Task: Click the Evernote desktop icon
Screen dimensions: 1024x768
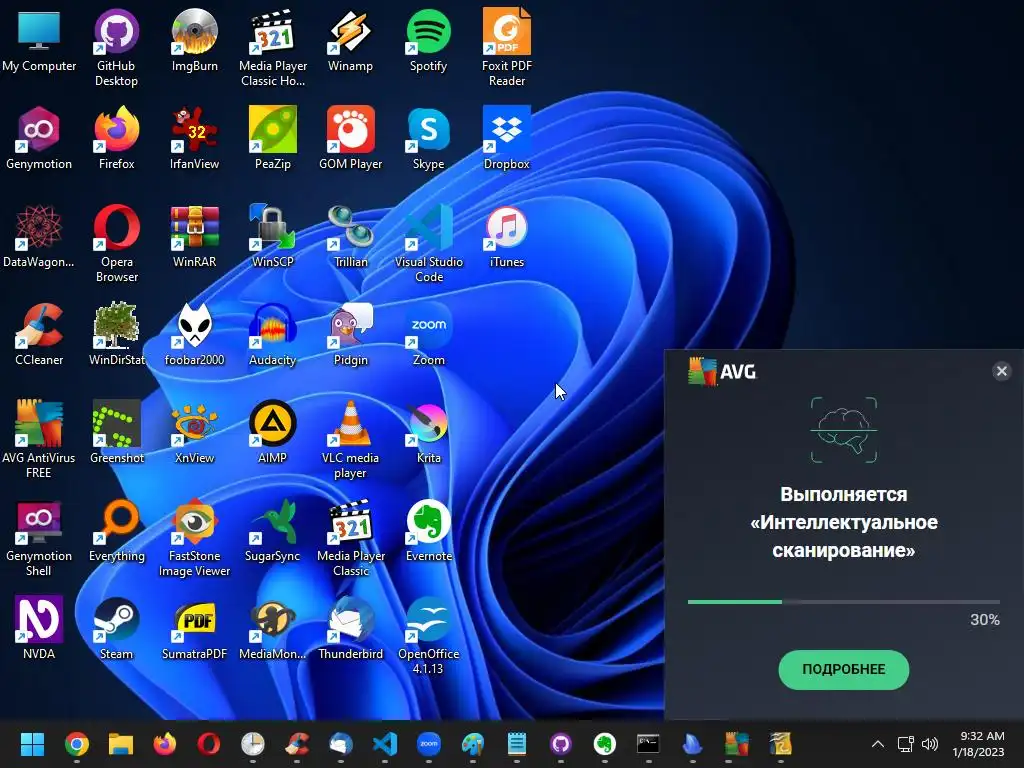Action: coord(428,530)
